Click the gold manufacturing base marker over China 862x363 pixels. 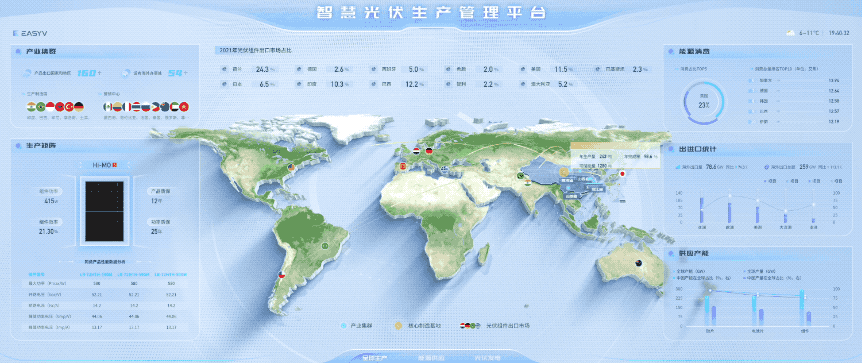pos(564,172)
